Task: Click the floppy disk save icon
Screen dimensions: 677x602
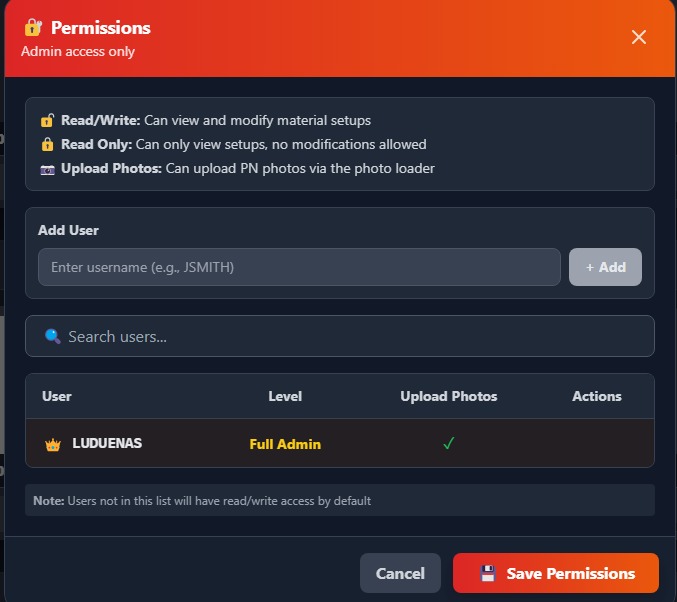Action: coord(488,574)
